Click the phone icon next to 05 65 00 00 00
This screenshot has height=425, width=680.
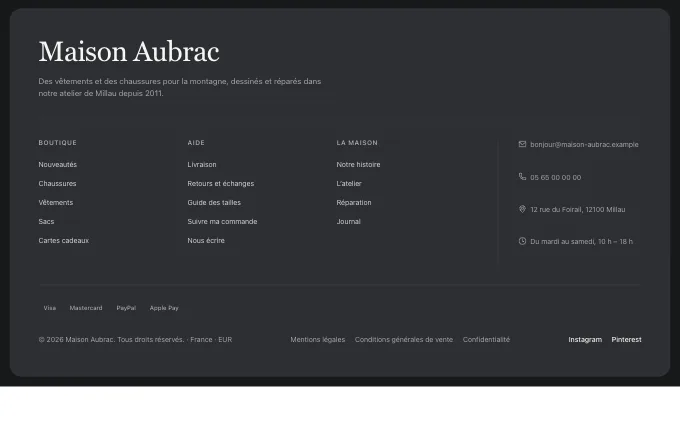[x=522, y=177]
